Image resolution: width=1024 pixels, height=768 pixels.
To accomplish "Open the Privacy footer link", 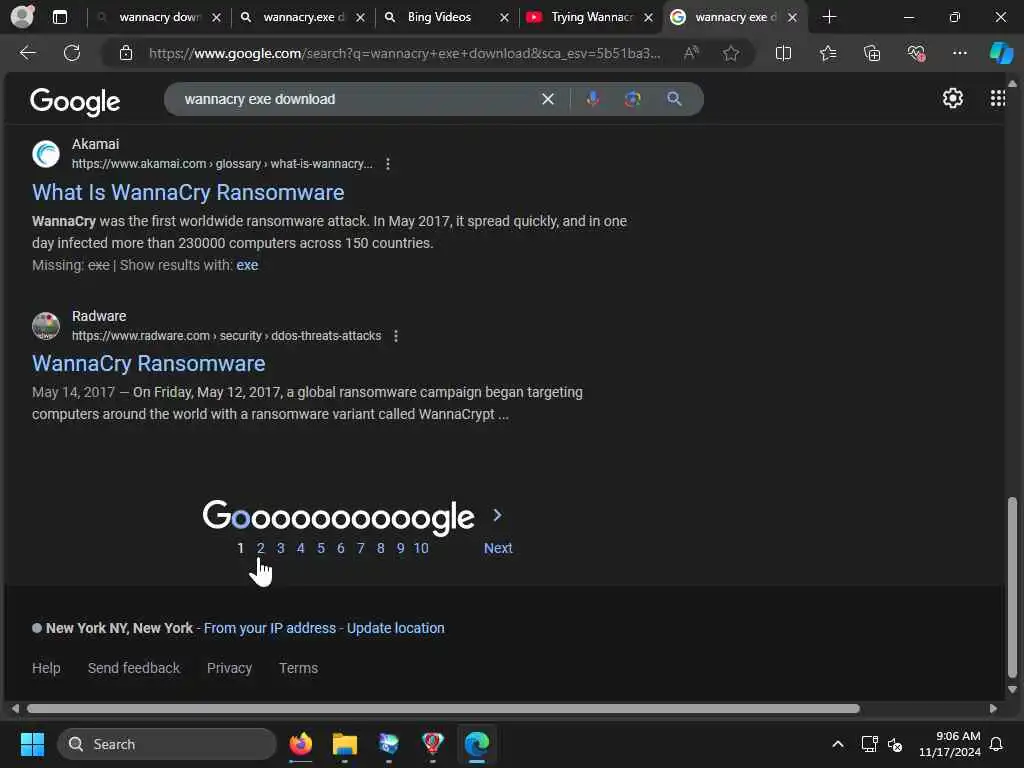I will point(229,668).
